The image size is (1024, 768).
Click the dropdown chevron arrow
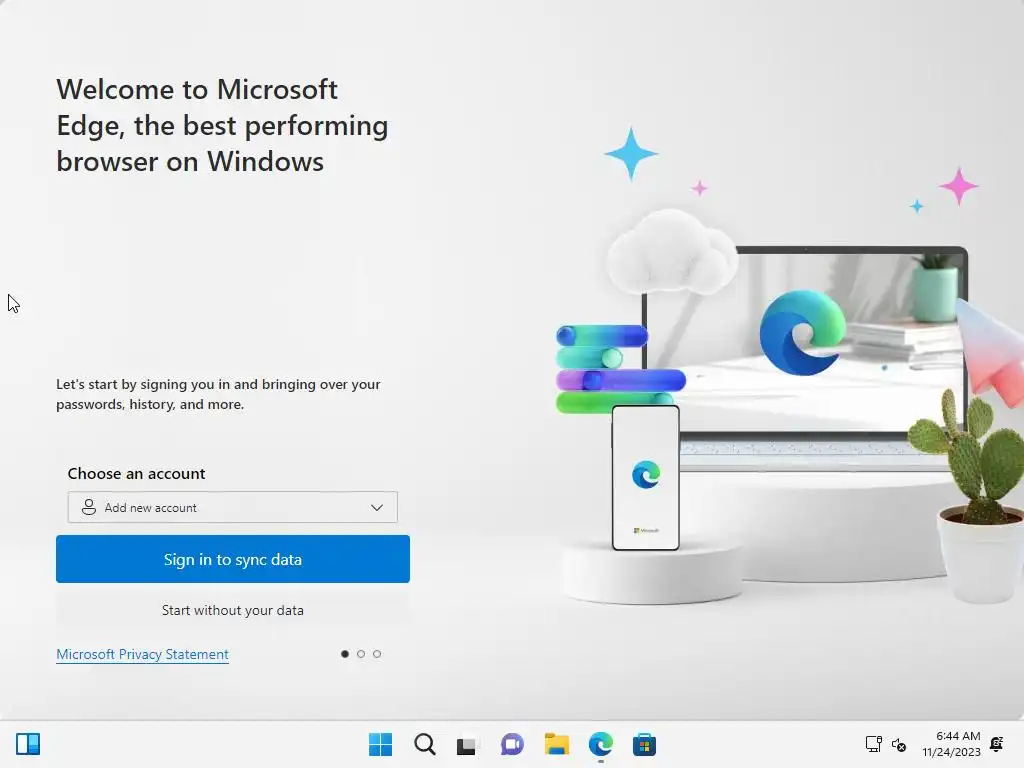pos(377,507)
